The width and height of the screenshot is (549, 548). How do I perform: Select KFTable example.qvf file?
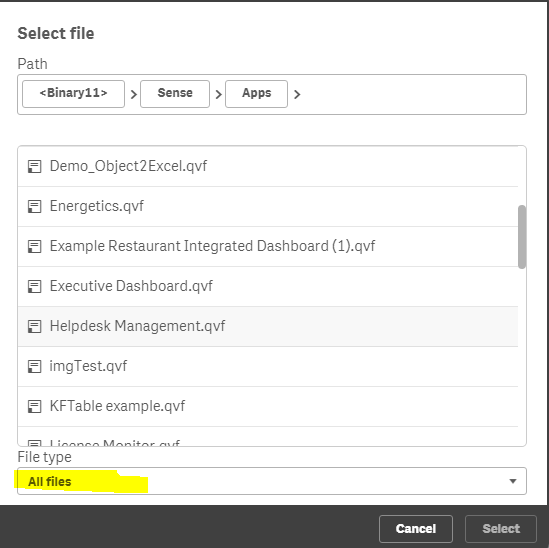[x=117, y=406]
